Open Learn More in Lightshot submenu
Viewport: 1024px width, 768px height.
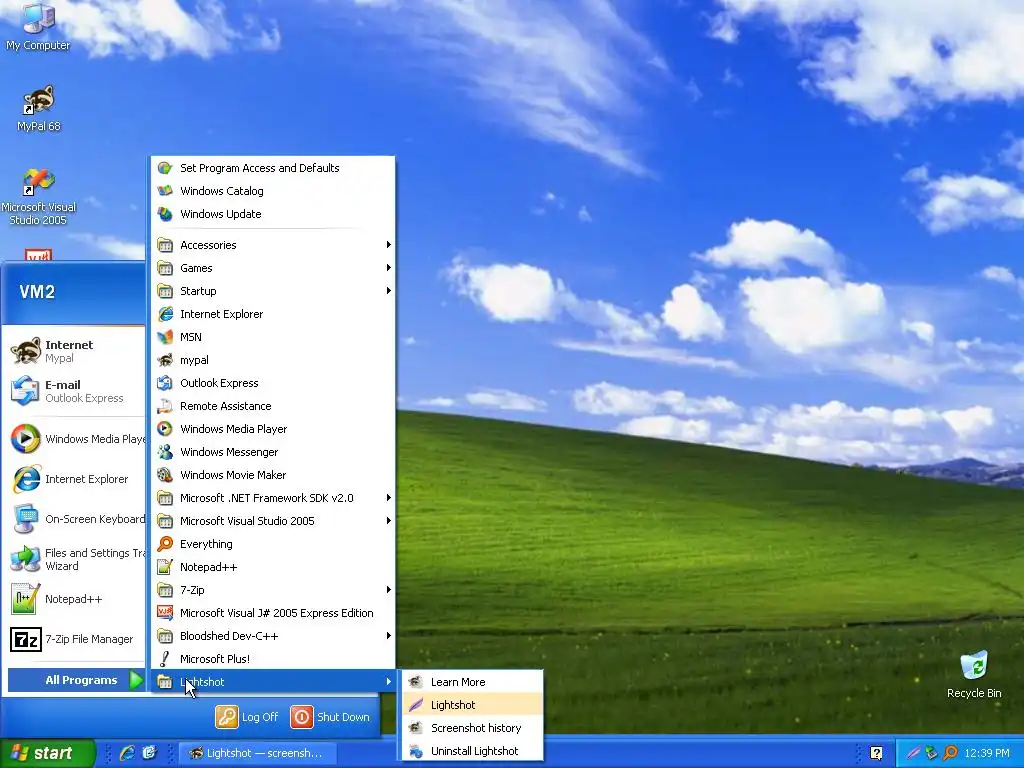point(472,682)
